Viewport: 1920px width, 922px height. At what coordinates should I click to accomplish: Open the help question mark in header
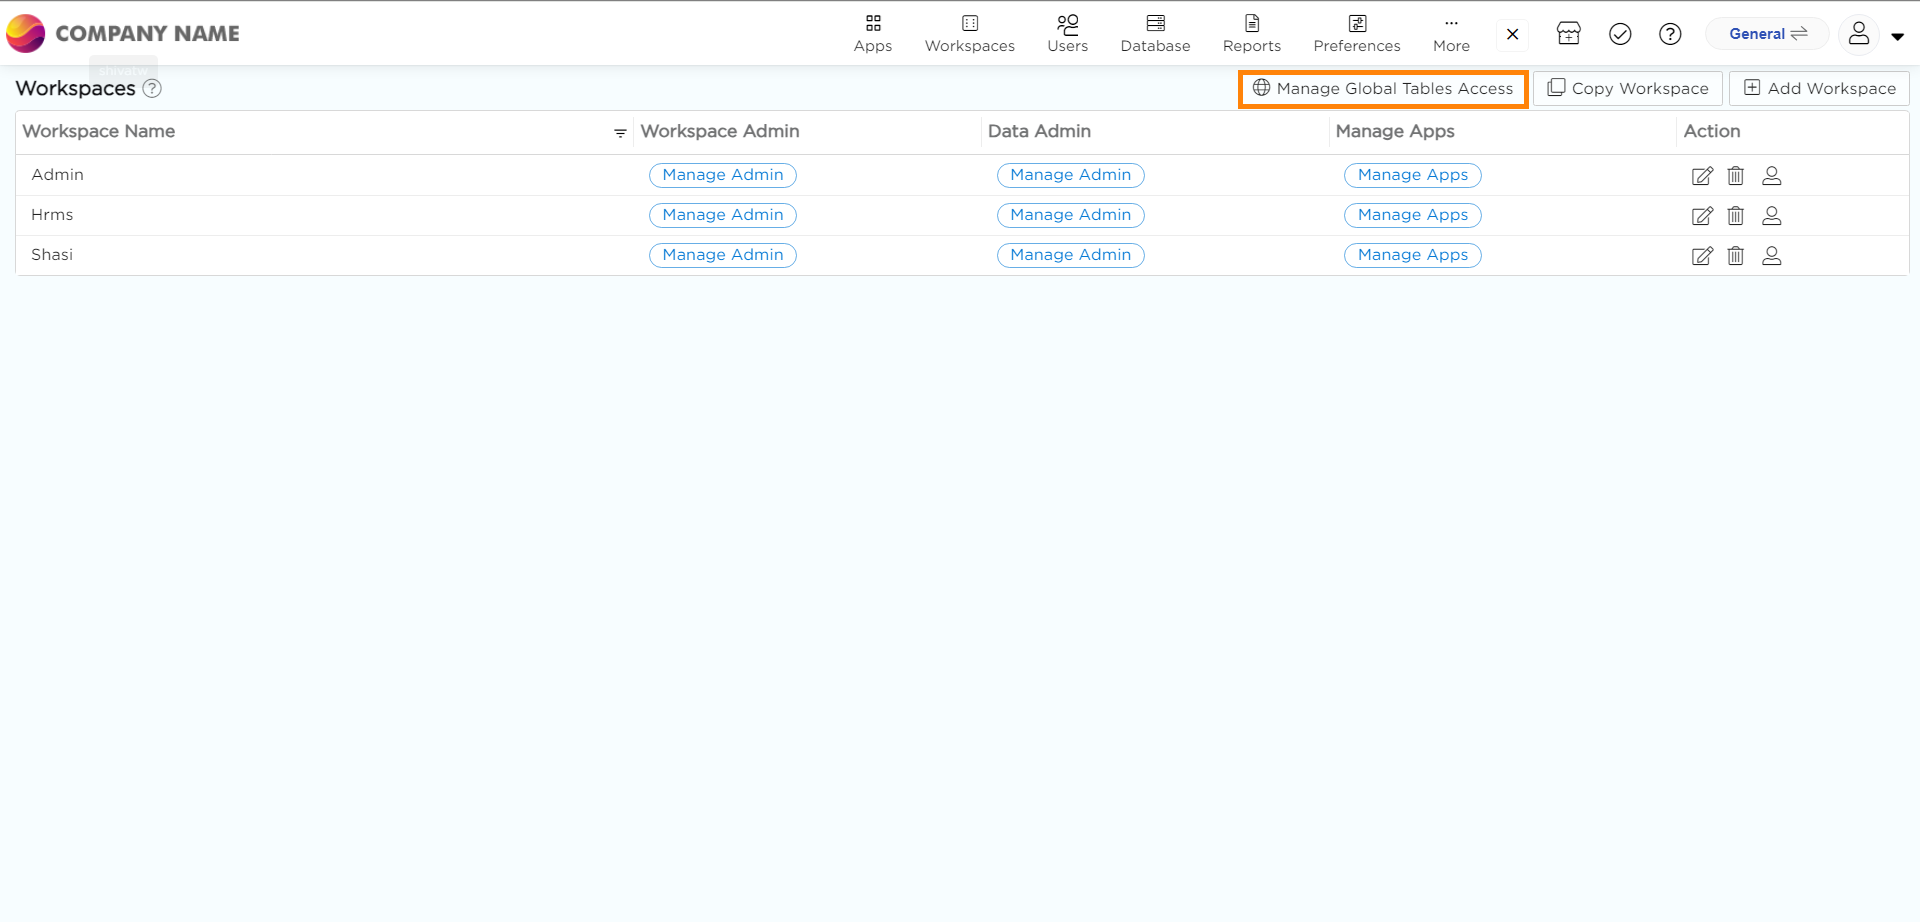pyautogui.click(x=1669, y=34)
